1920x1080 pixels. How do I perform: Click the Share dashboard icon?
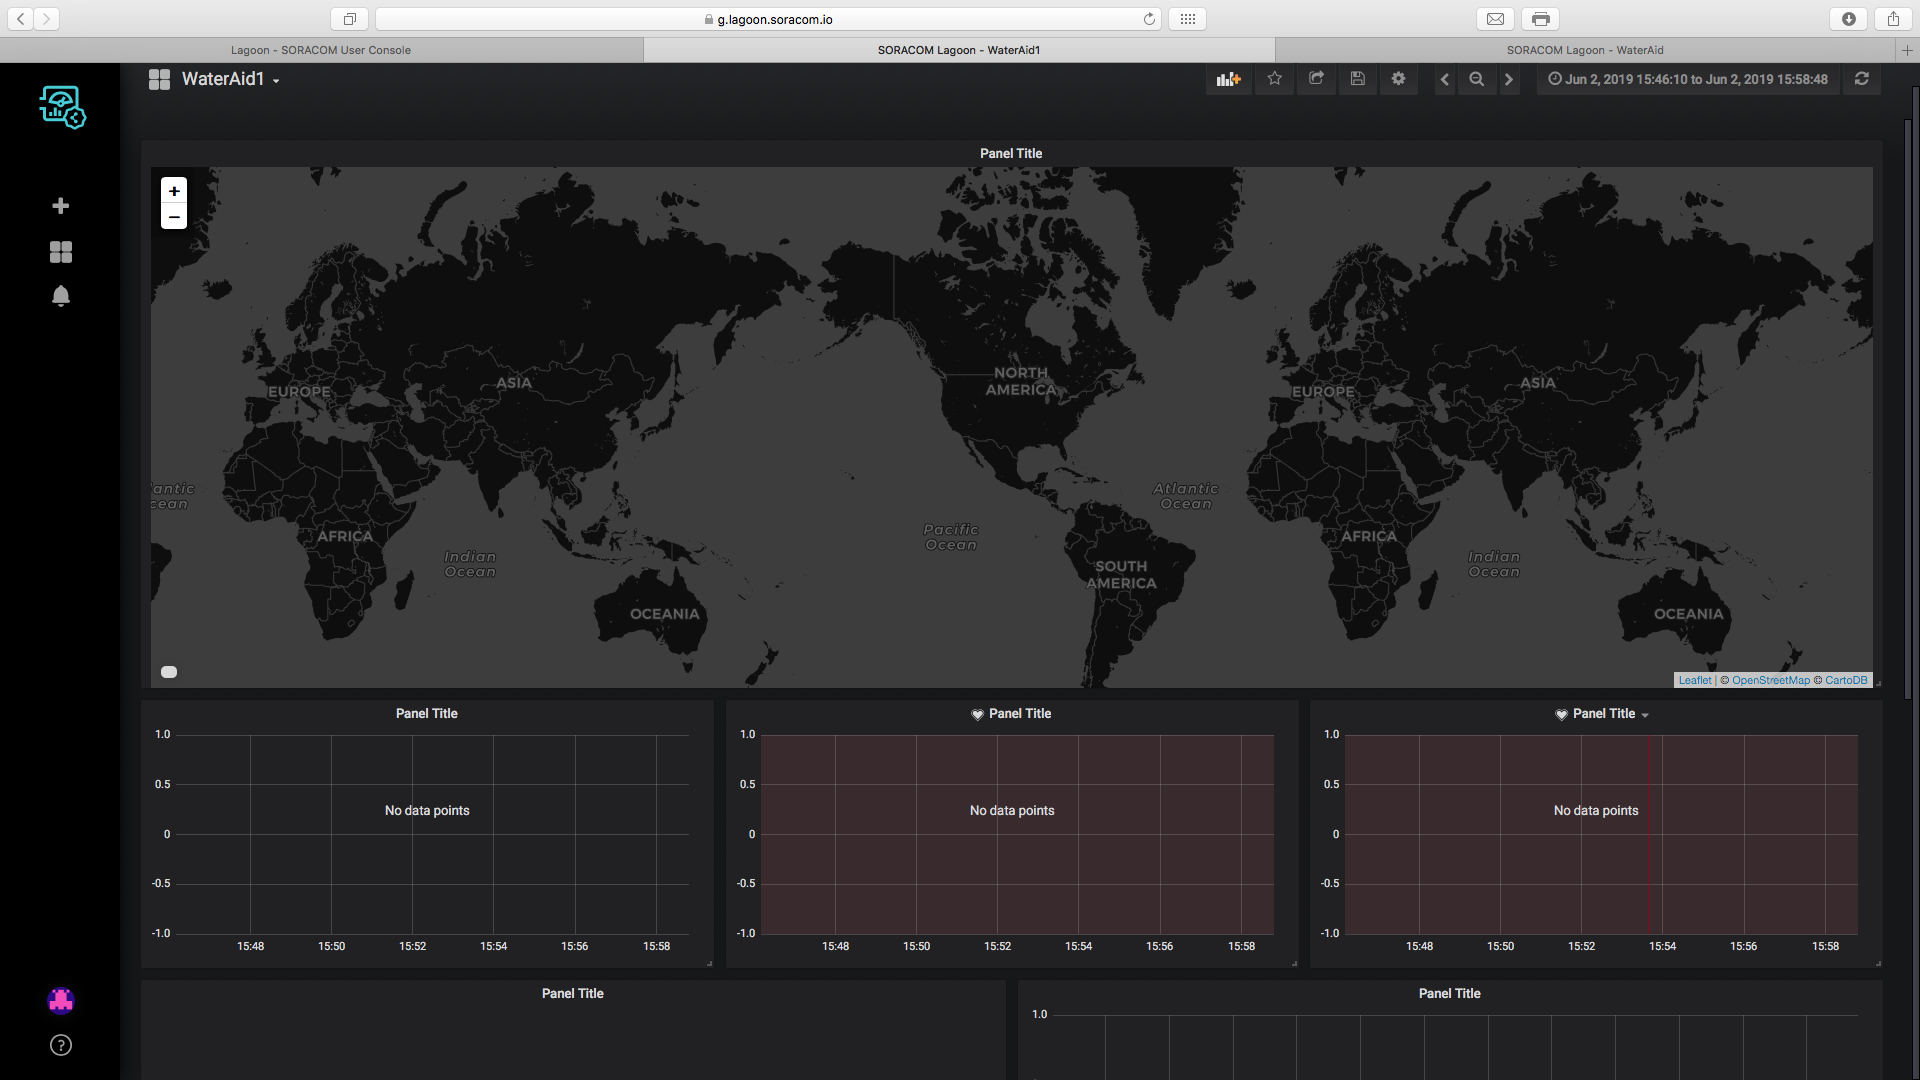1316,79
